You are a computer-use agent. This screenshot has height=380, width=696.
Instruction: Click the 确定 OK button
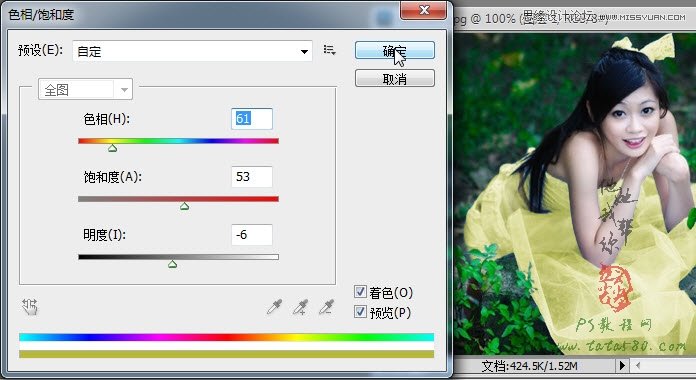(x=395, y=50)
